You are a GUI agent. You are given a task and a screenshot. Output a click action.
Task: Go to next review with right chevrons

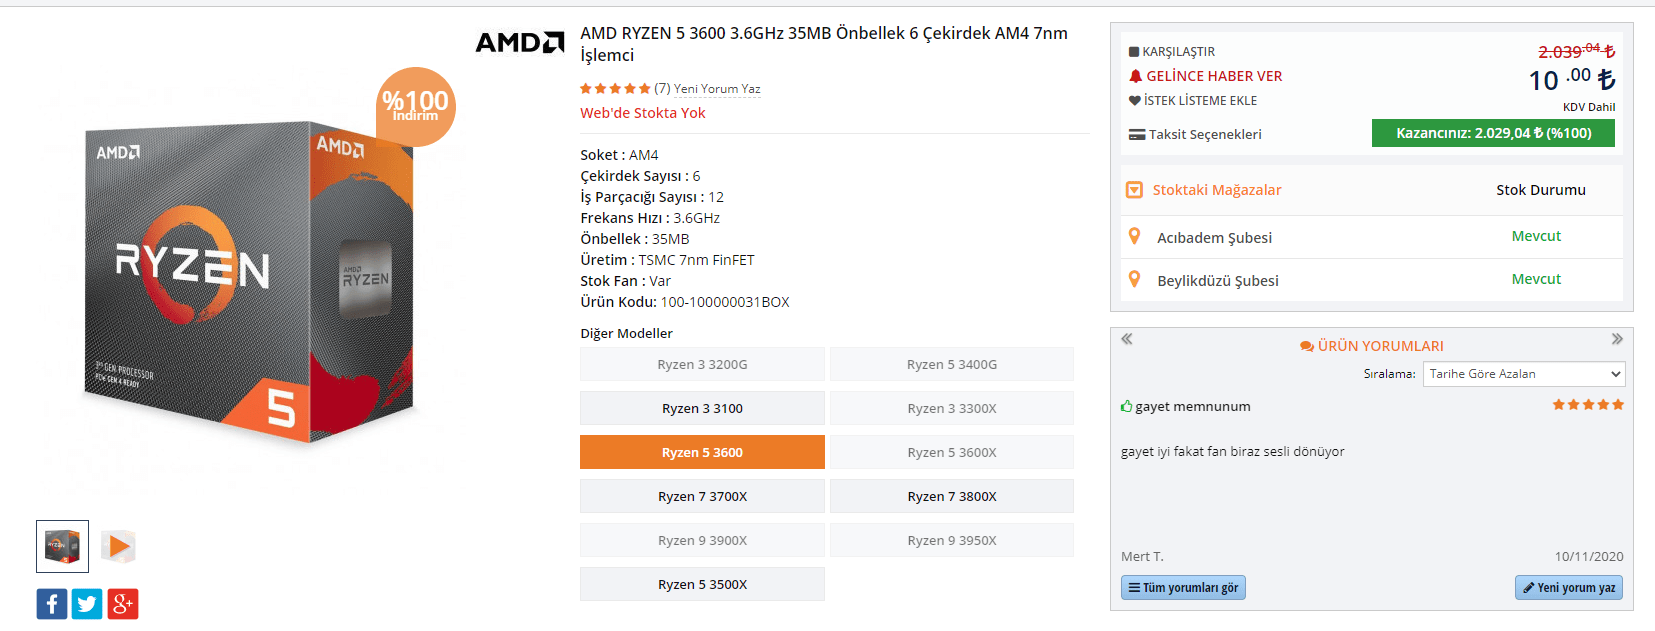[x=1617, y=339]
